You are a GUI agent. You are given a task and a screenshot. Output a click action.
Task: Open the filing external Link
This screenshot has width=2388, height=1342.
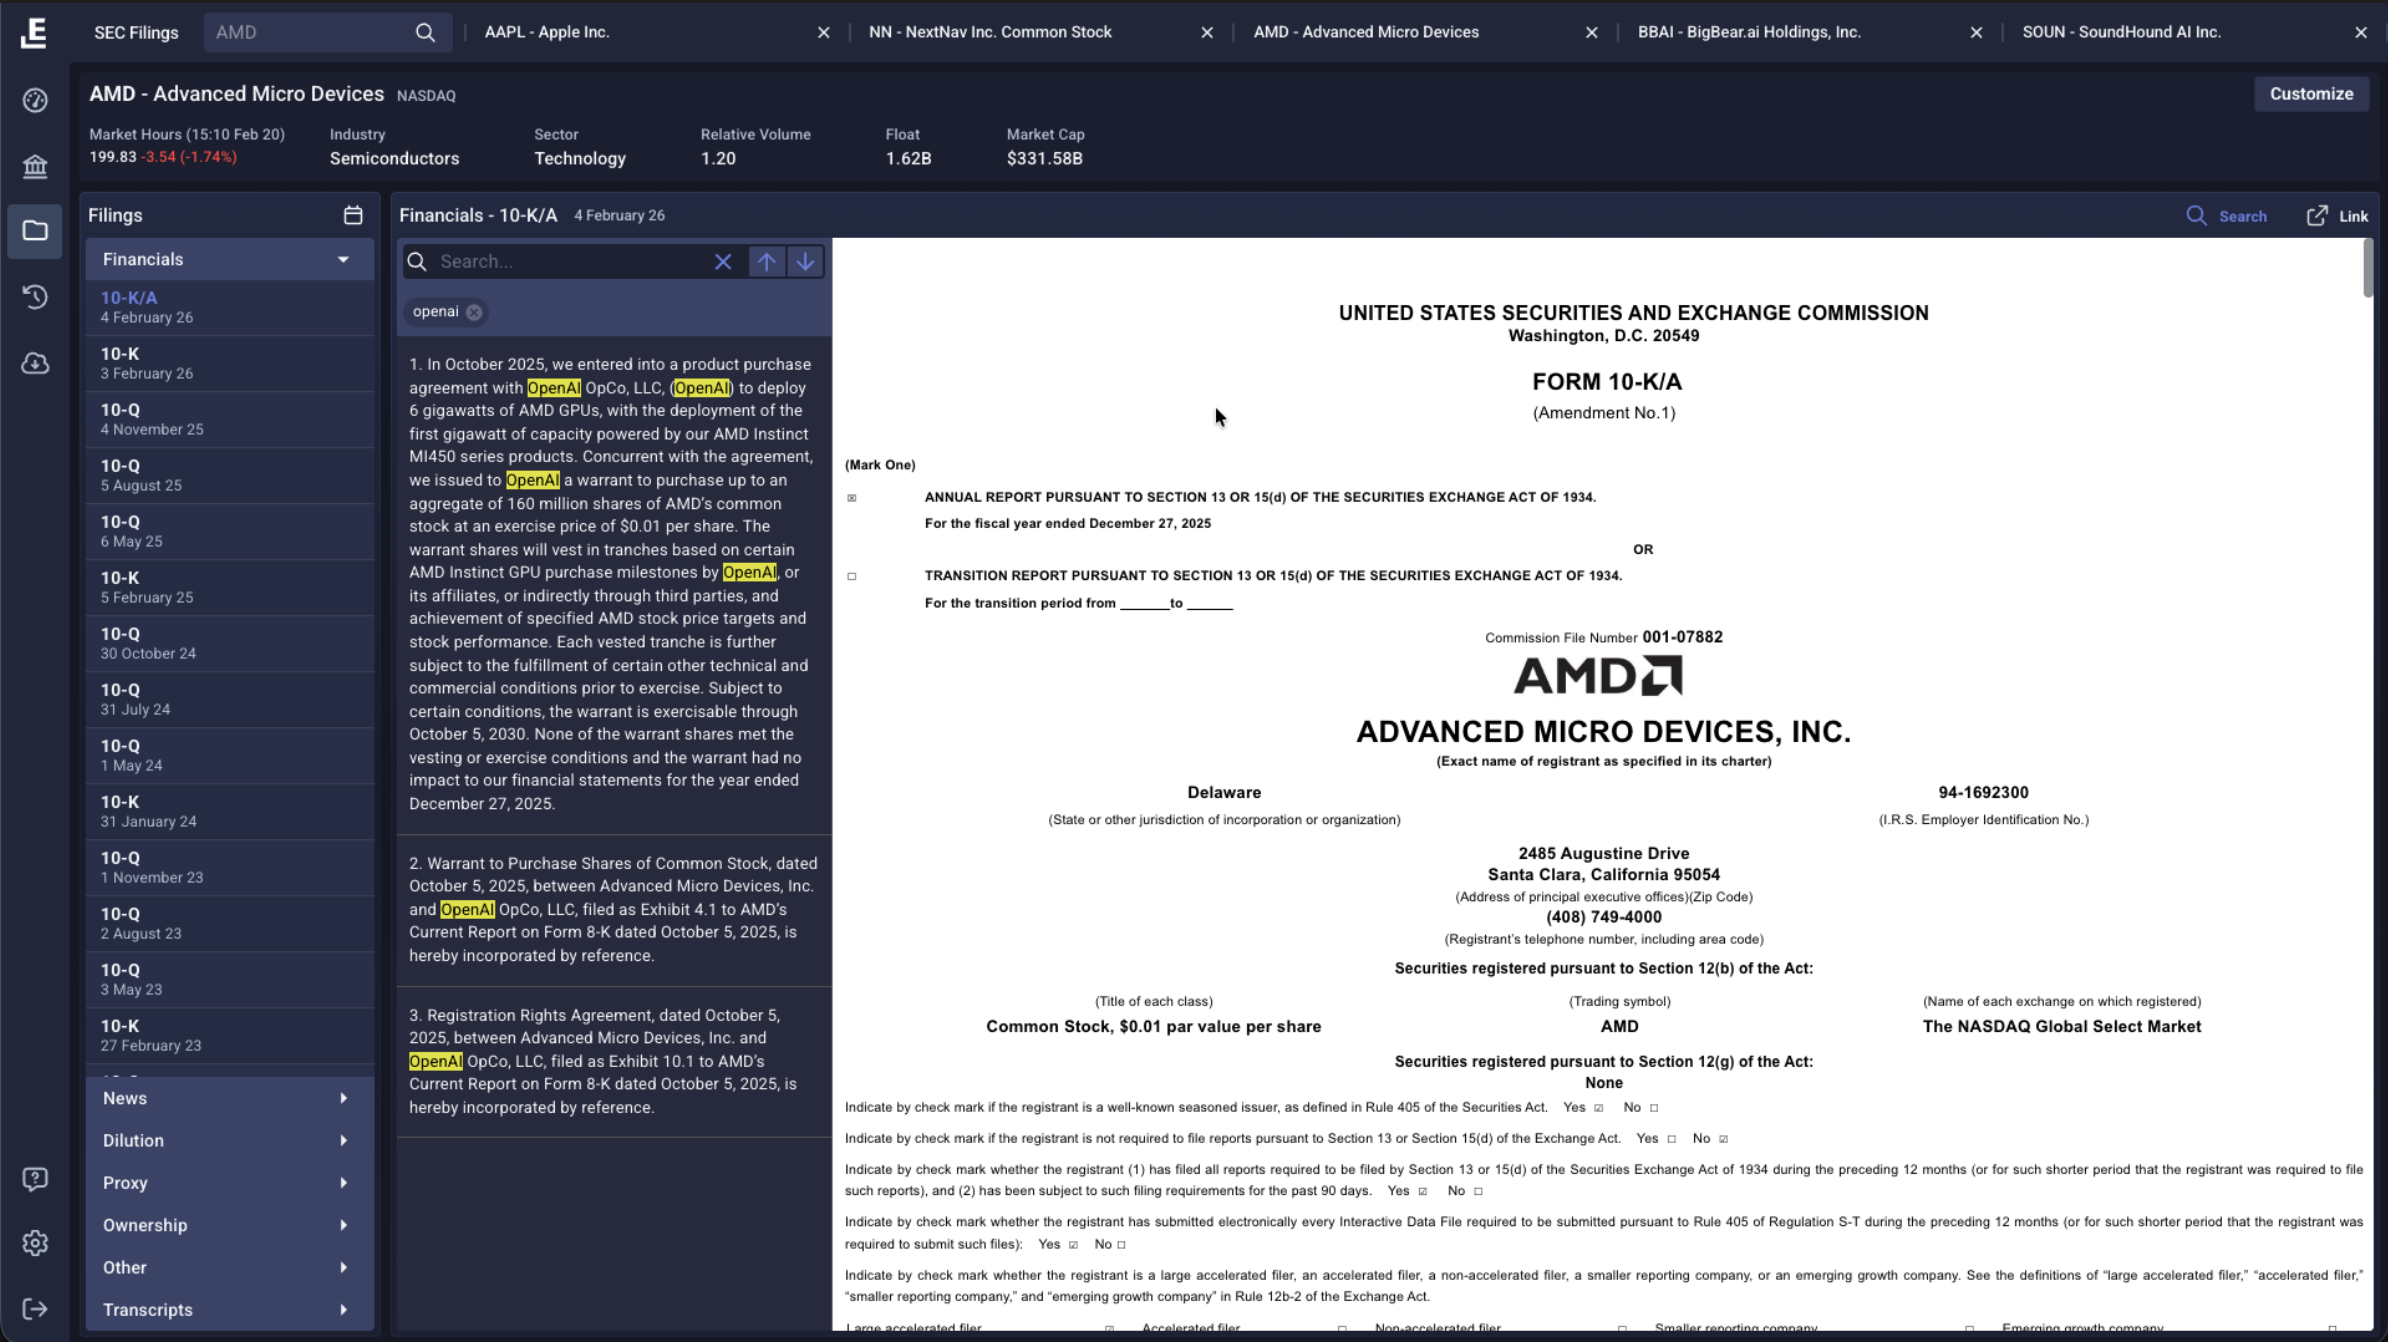click(x=2337, y=216)
